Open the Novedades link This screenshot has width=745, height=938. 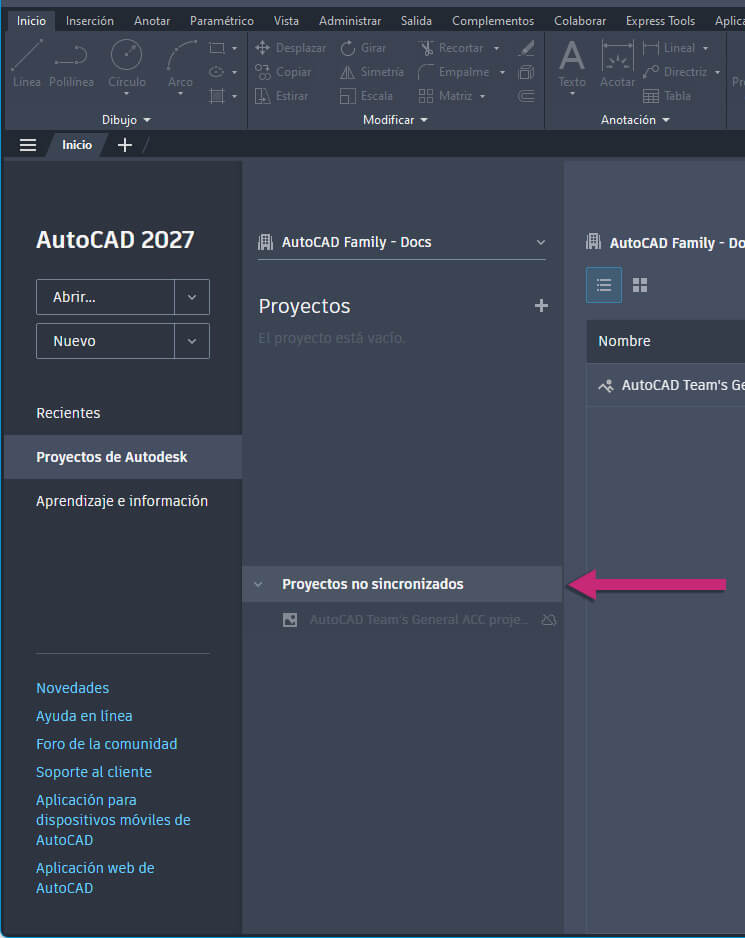coord(72,688)
